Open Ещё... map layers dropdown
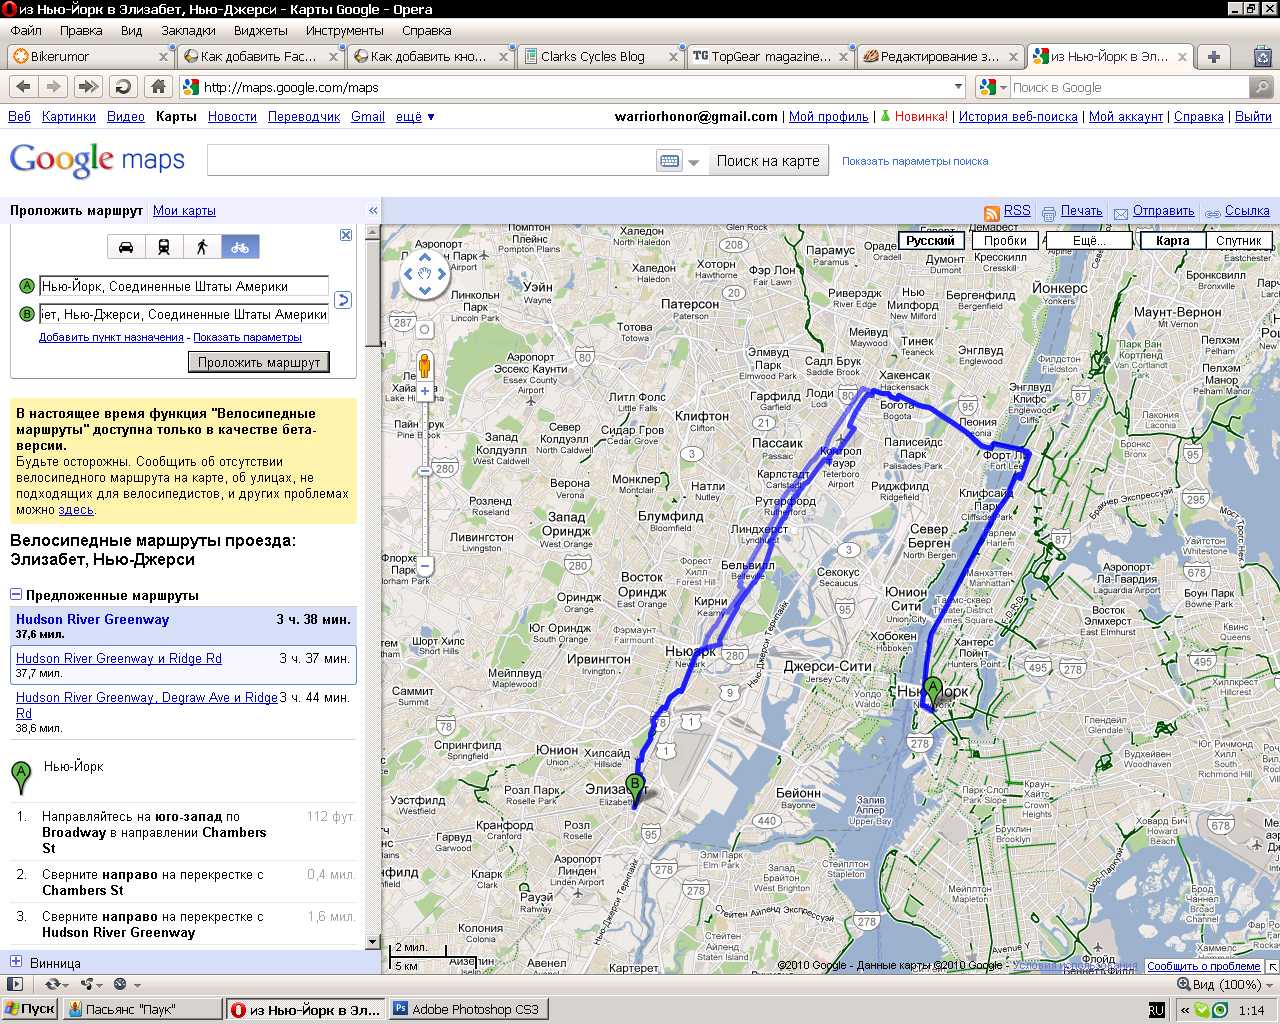1280x1024 pixels. (1090, 240)
